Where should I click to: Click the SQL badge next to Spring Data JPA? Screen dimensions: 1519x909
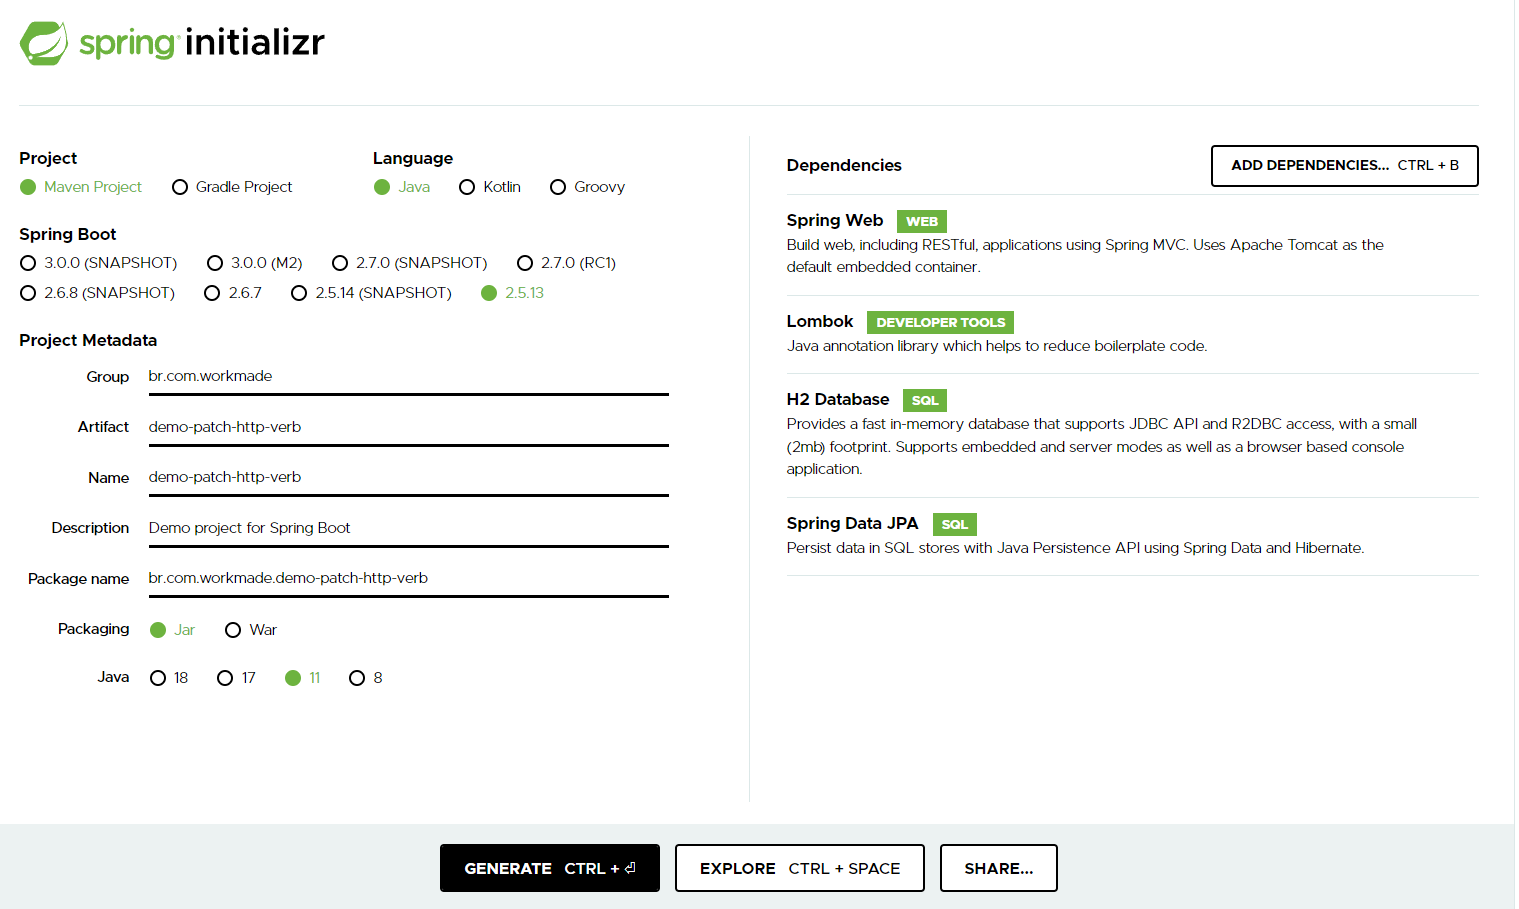tap(955, 524)
